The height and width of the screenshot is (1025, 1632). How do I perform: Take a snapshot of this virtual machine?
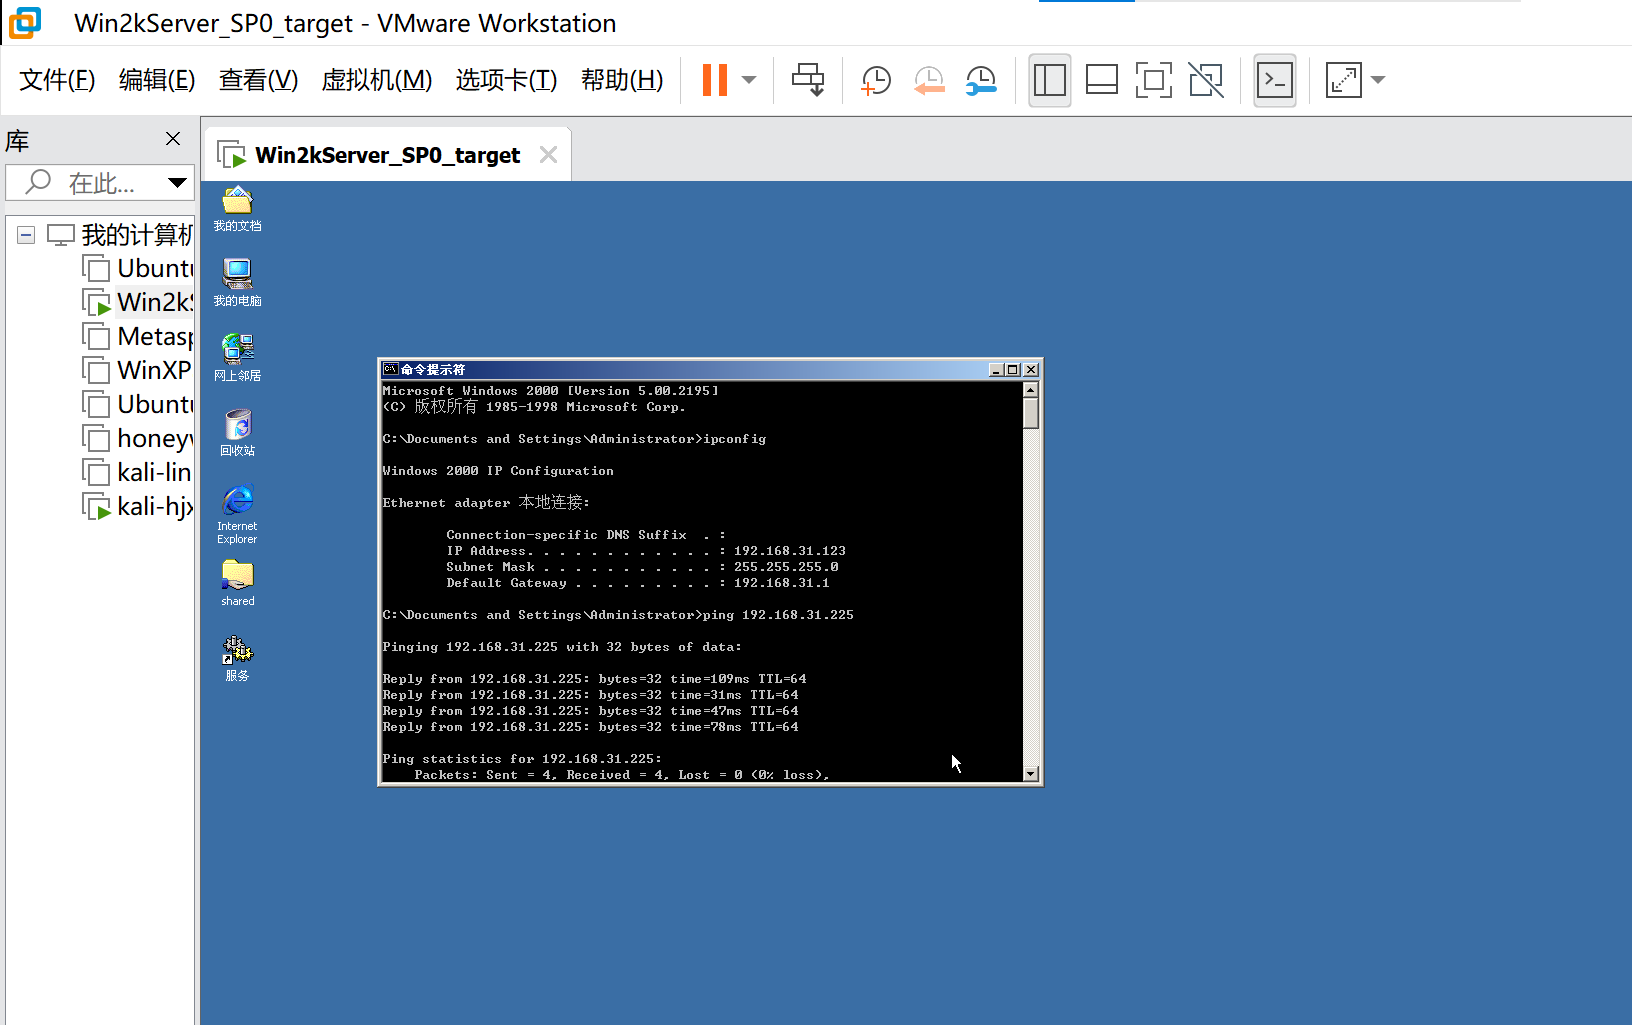(x=876, y=80)
